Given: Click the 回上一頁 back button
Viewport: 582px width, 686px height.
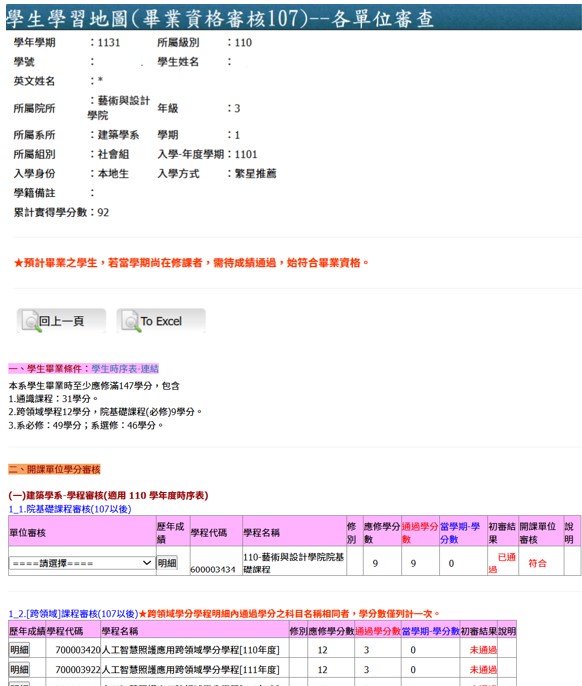Looking at the screenshot, I should pos(61,321).
